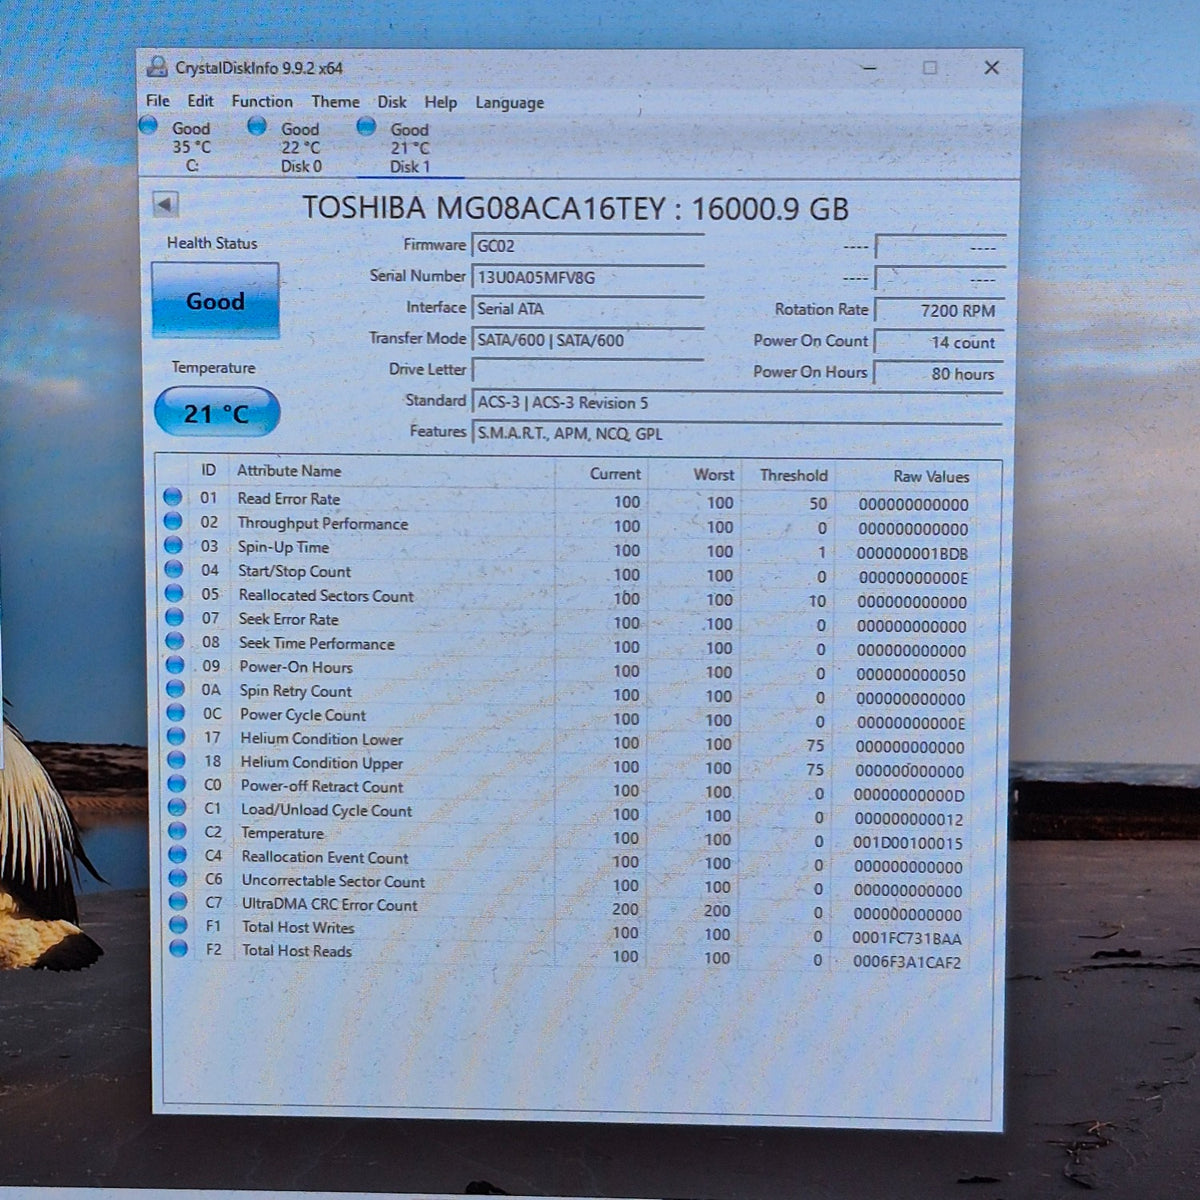This screenshot has height=1200, width=1200.
Task: Click the Firmware field GC02
Action: [587, 246]
